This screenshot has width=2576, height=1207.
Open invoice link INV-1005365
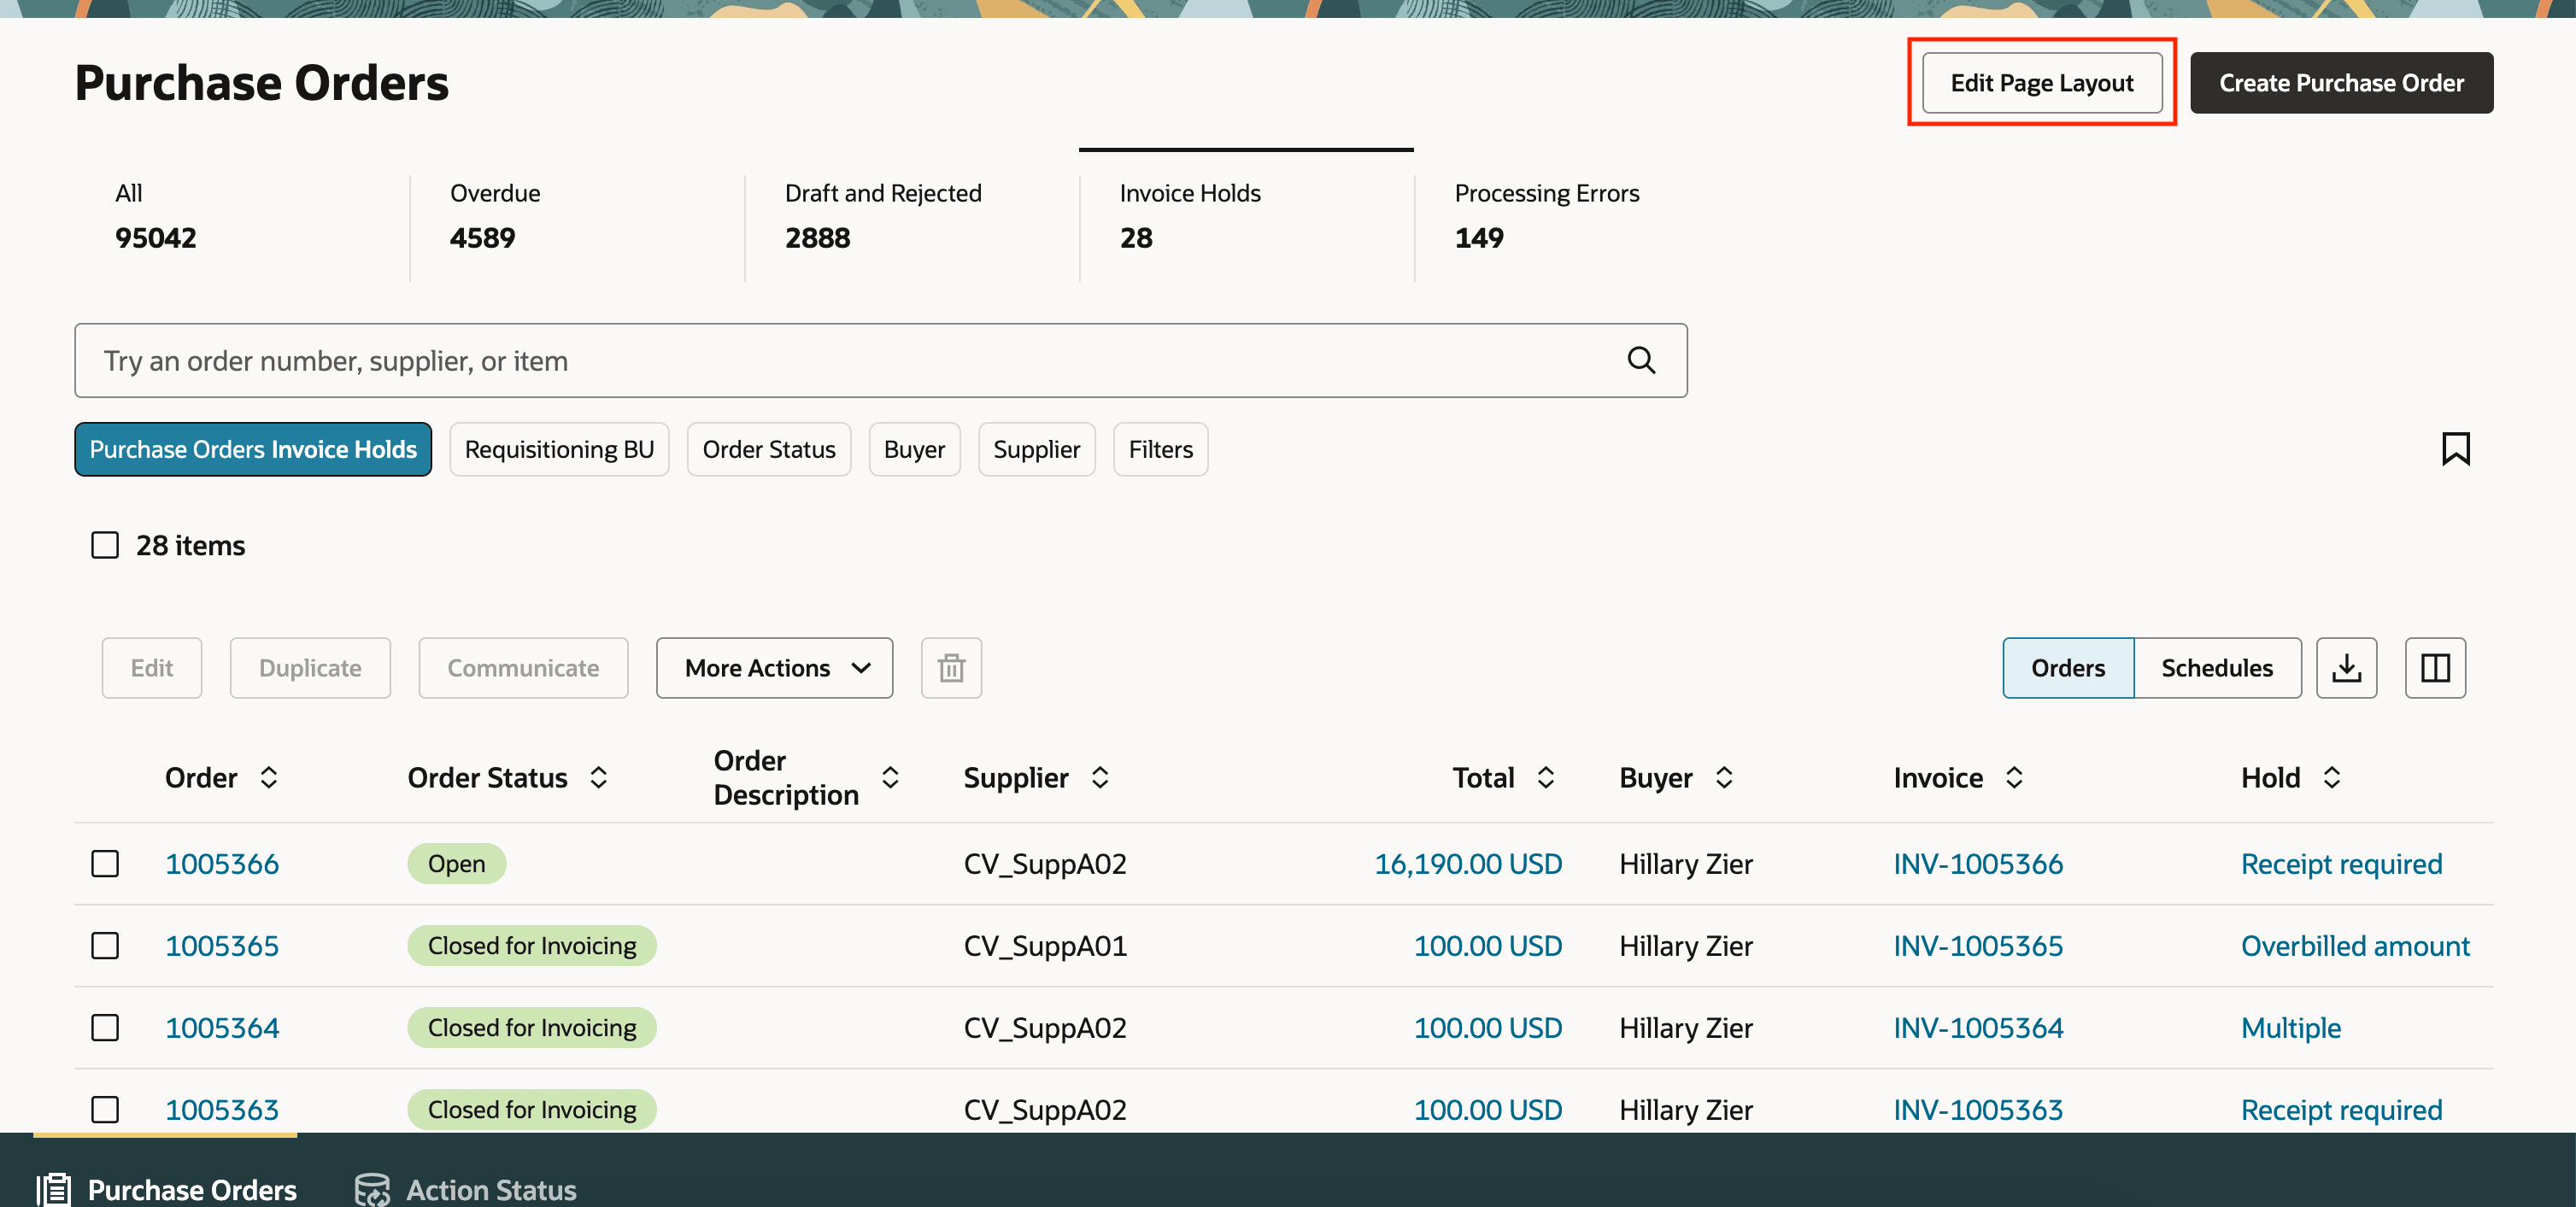[x=1977, y=946]
